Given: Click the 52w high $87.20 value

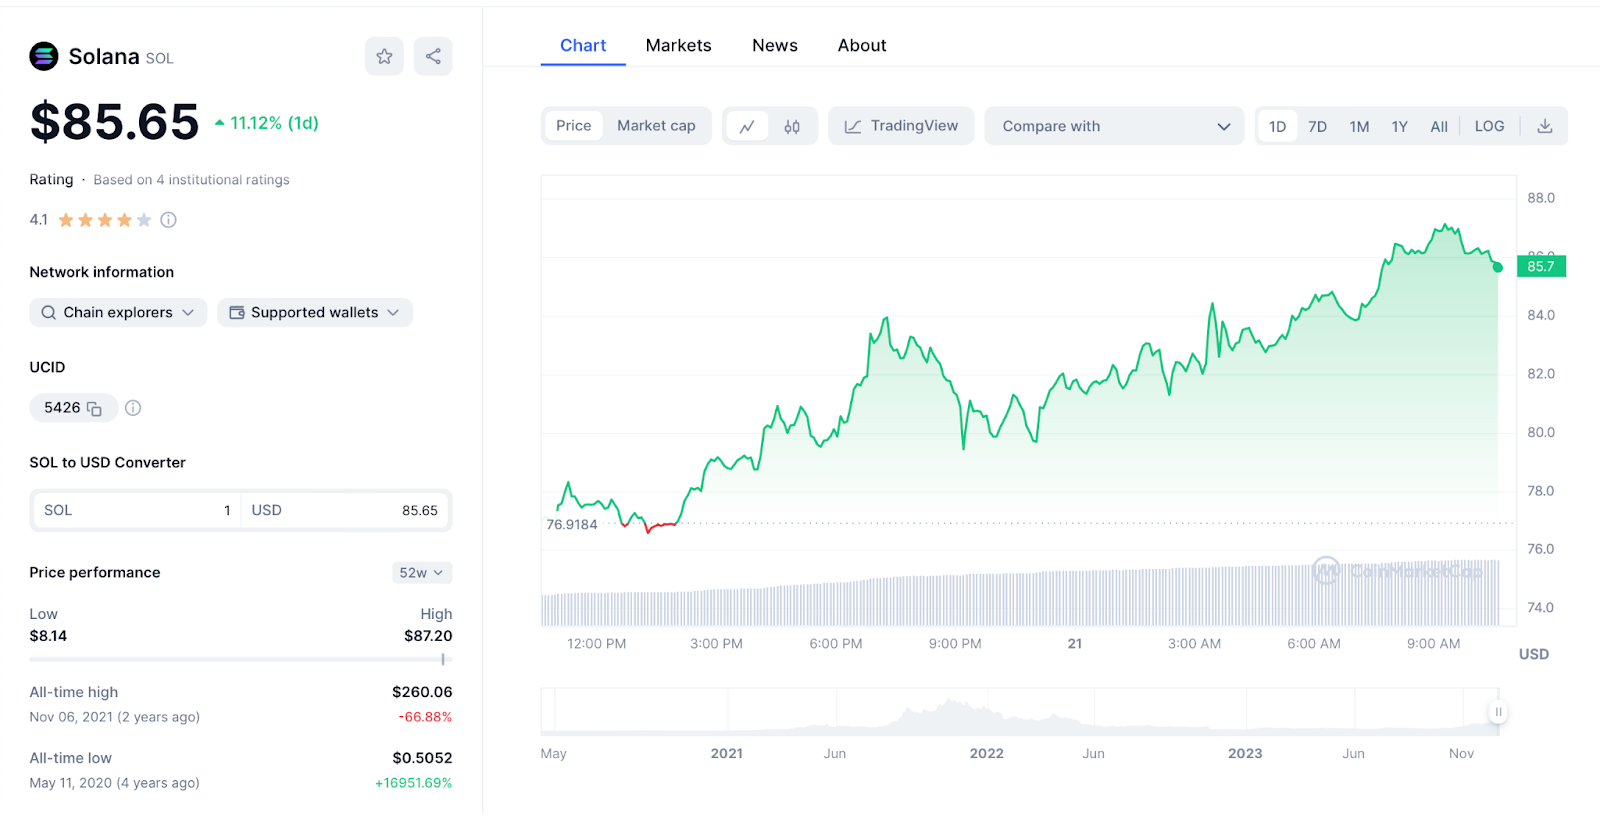Looking at the screenshot, I should [x=428, y=636].
